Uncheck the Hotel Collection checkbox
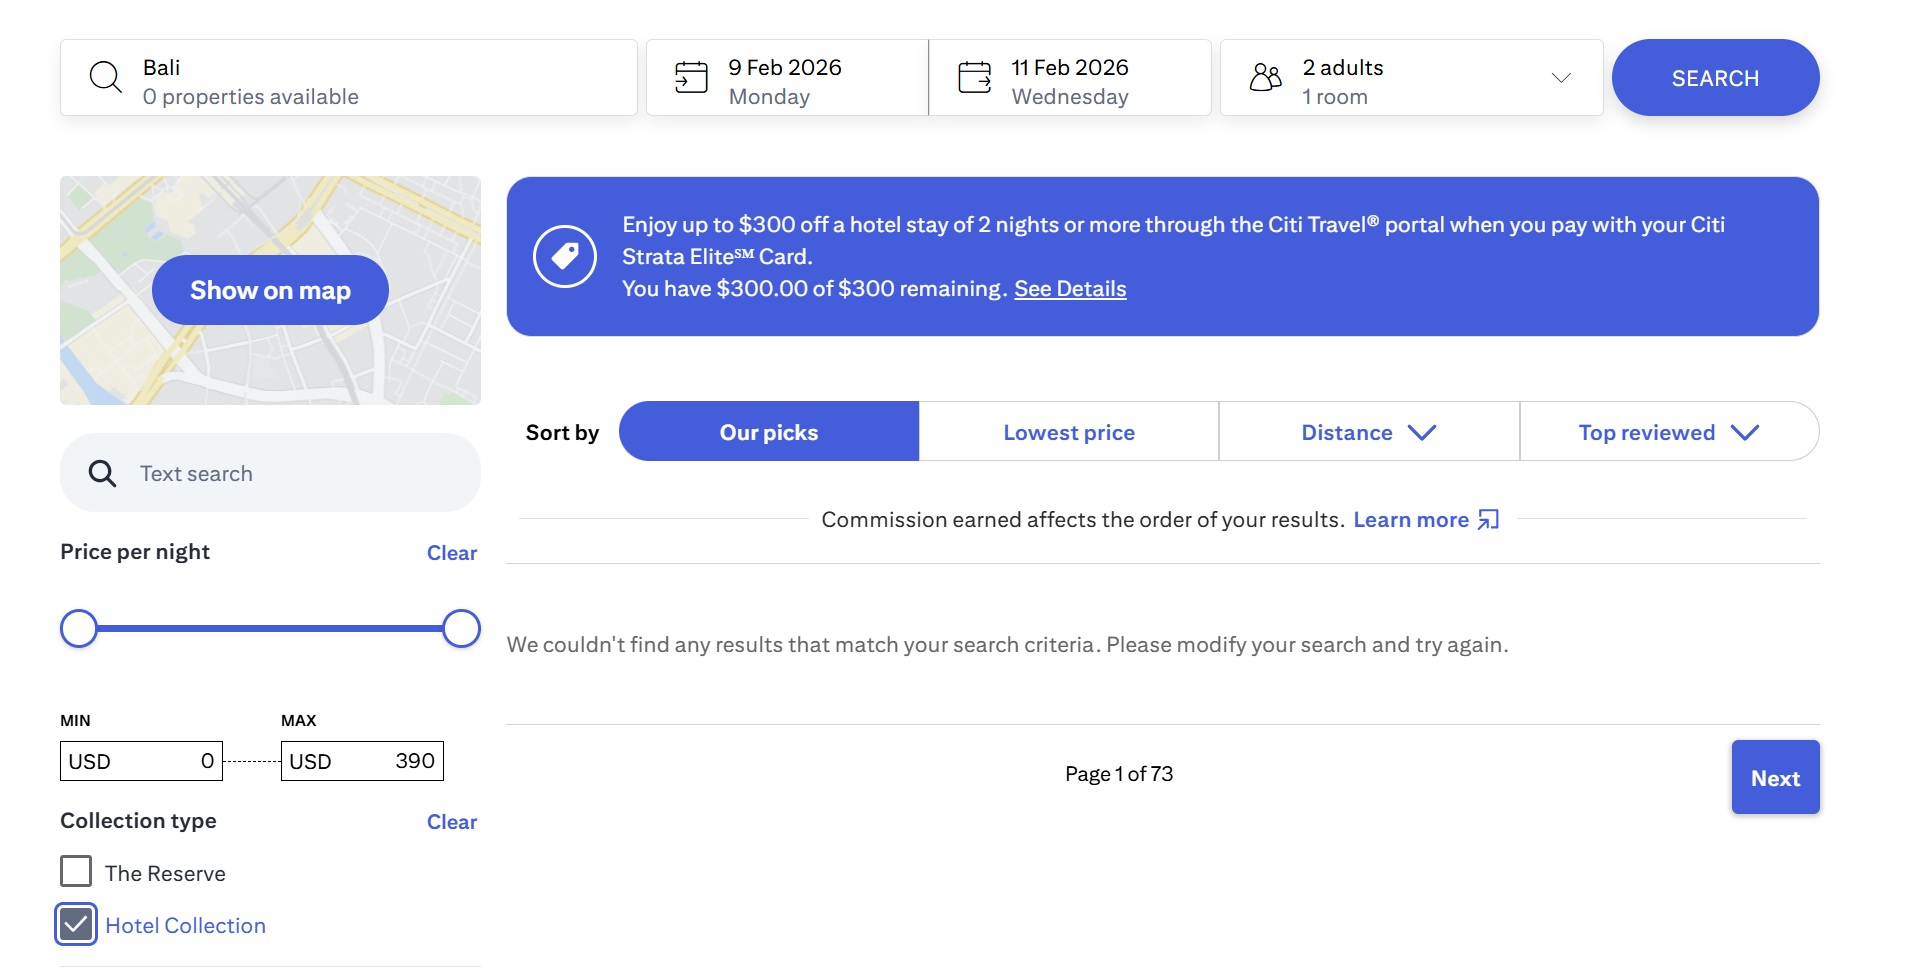 coord(76,925)
